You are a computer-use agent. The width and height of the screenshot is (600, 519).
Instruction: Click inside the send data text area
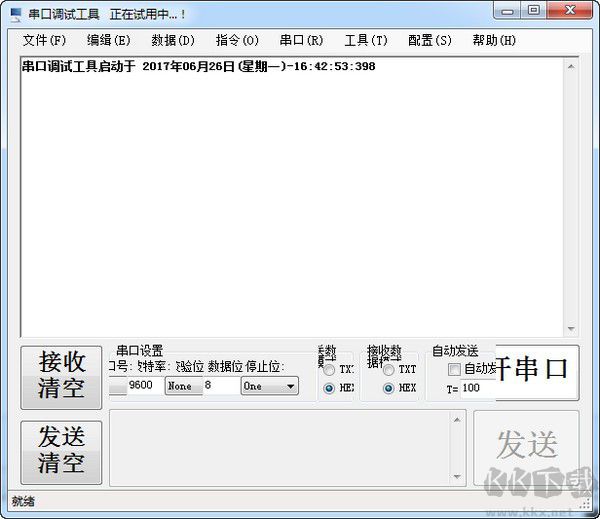click(280, 448)
